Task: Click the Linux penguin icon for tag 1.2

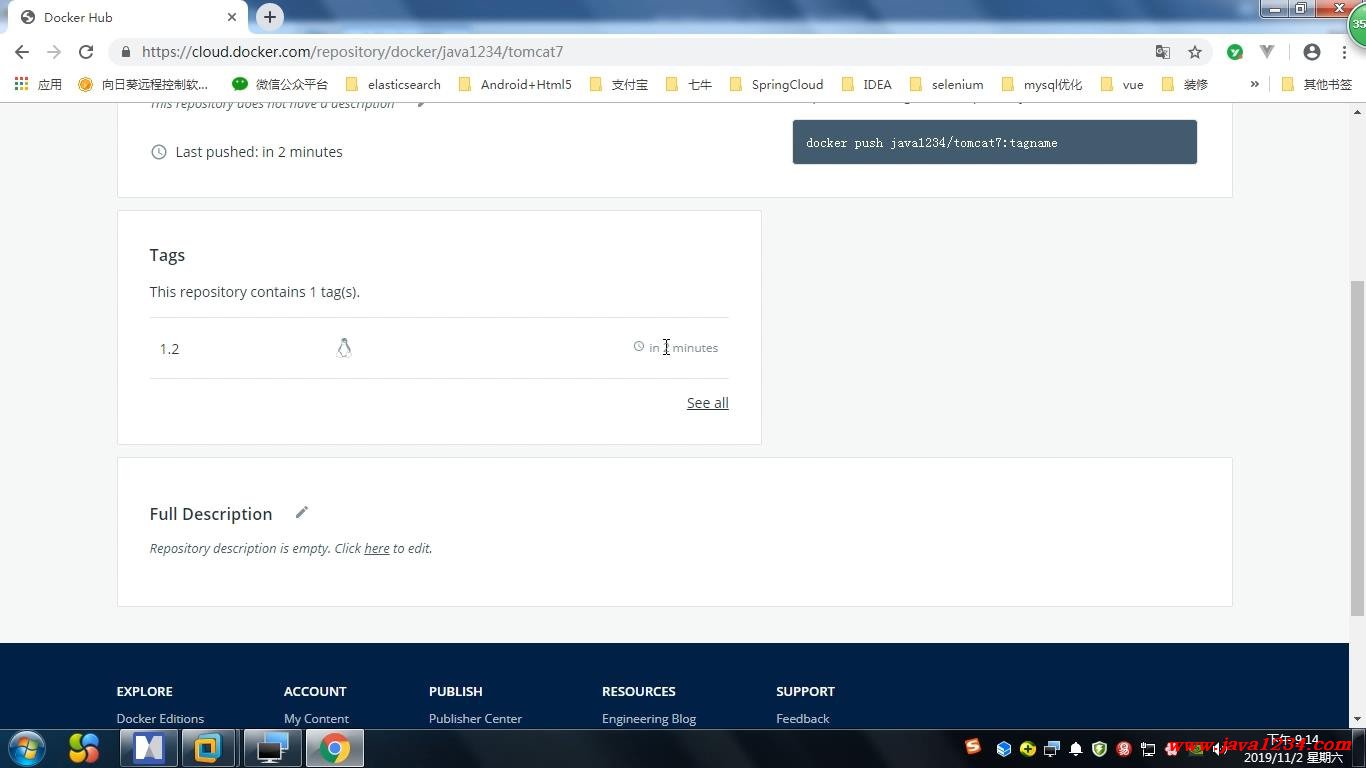Action: 344,348
